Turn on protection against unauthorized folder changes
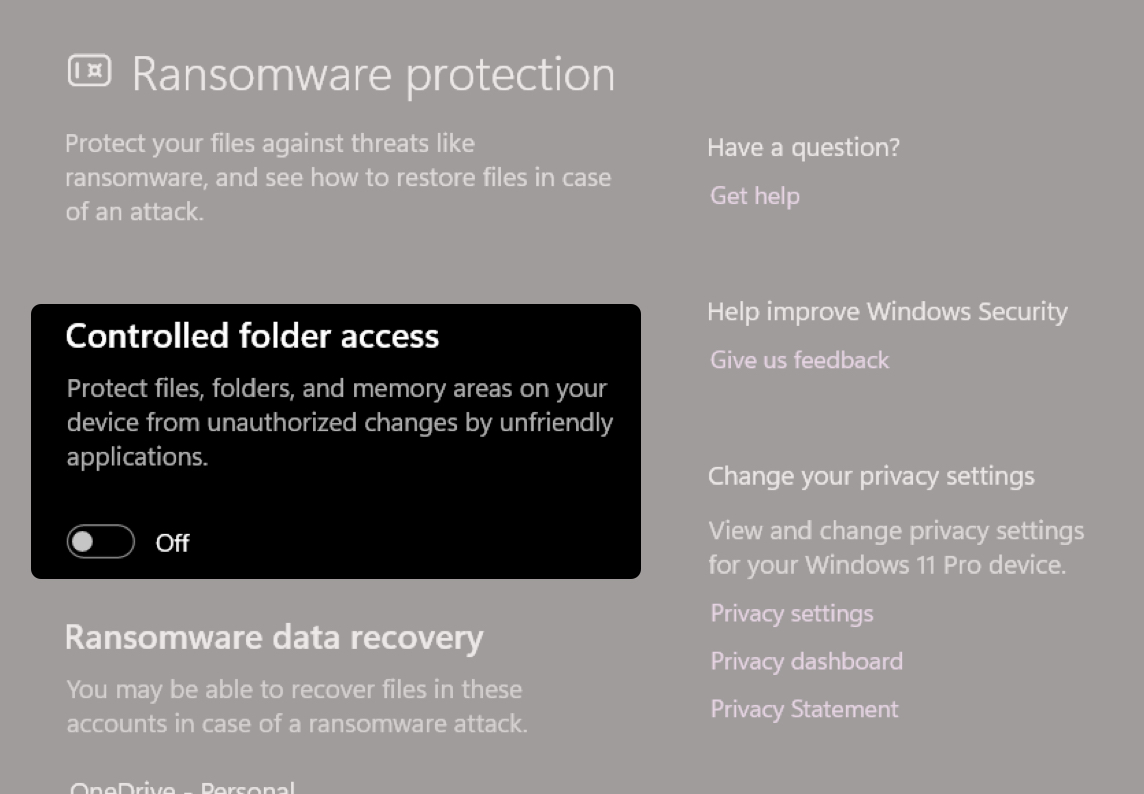 (100, 542)
